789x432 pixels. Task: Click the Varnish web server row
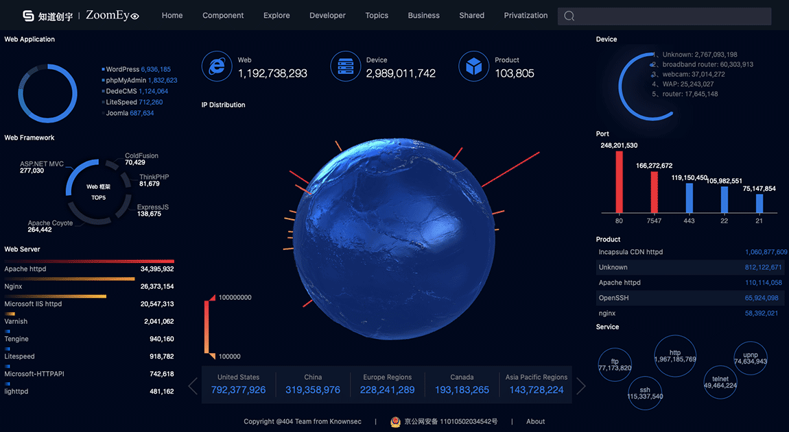pos(89,321)
